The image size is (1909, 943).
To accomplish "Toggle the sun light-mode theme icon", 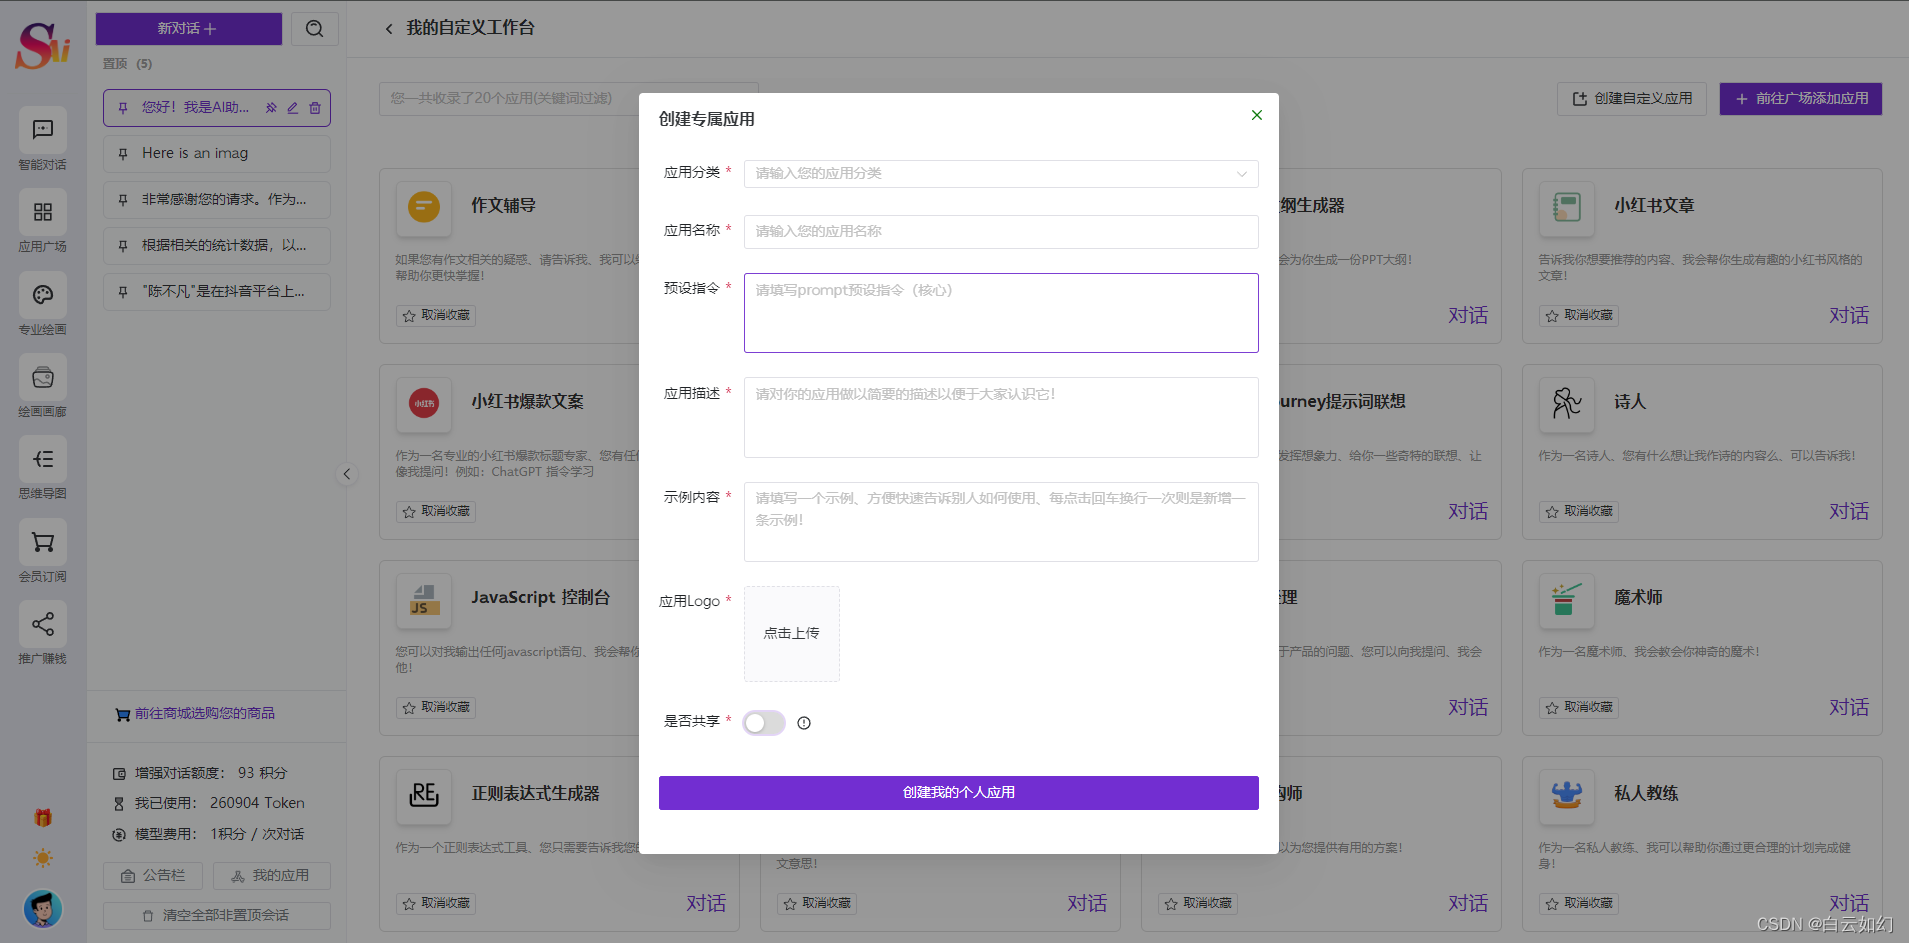I will point(43,858).
